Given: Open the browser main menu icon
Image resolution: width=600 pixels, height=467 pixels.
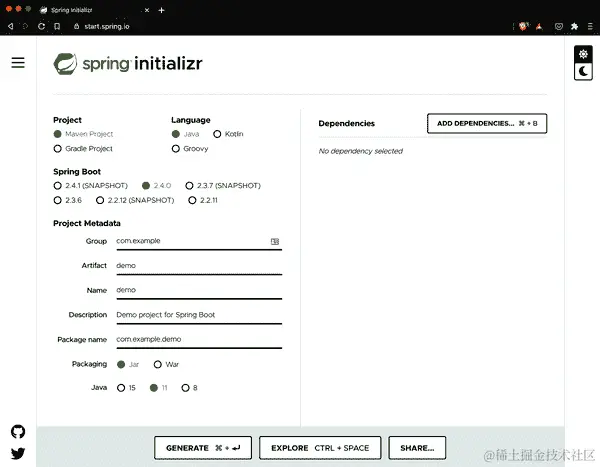Looking at the screenshot, I should (590, 26).
